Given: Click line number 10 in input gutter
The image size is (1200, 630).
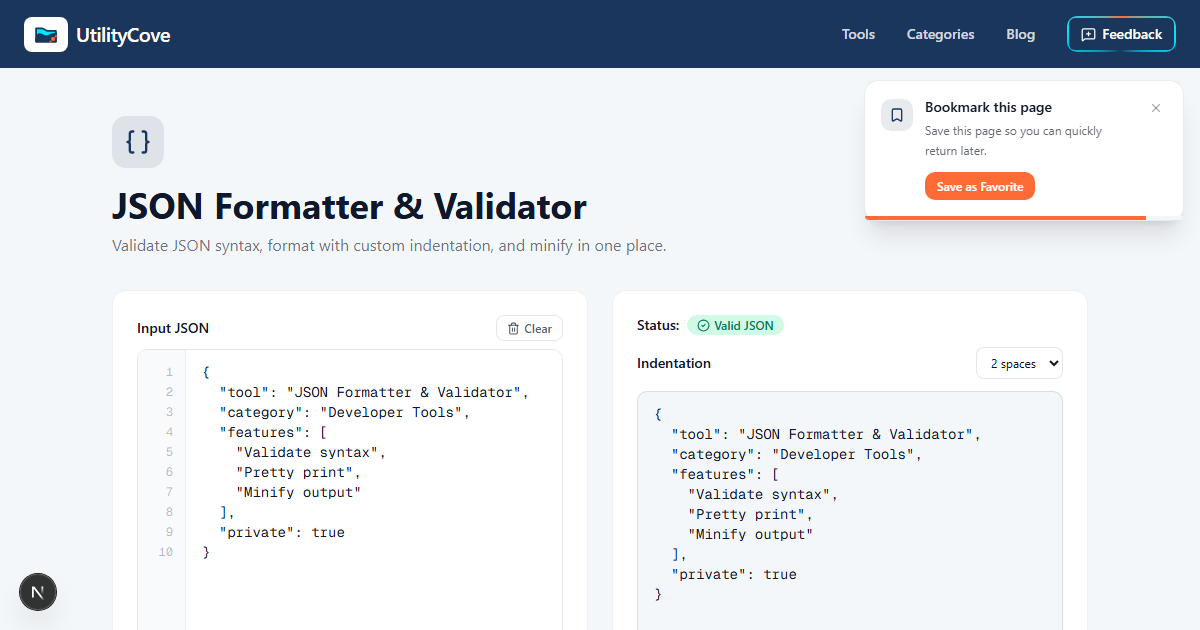Looking at the screenshot, I should tap(166, 552).
